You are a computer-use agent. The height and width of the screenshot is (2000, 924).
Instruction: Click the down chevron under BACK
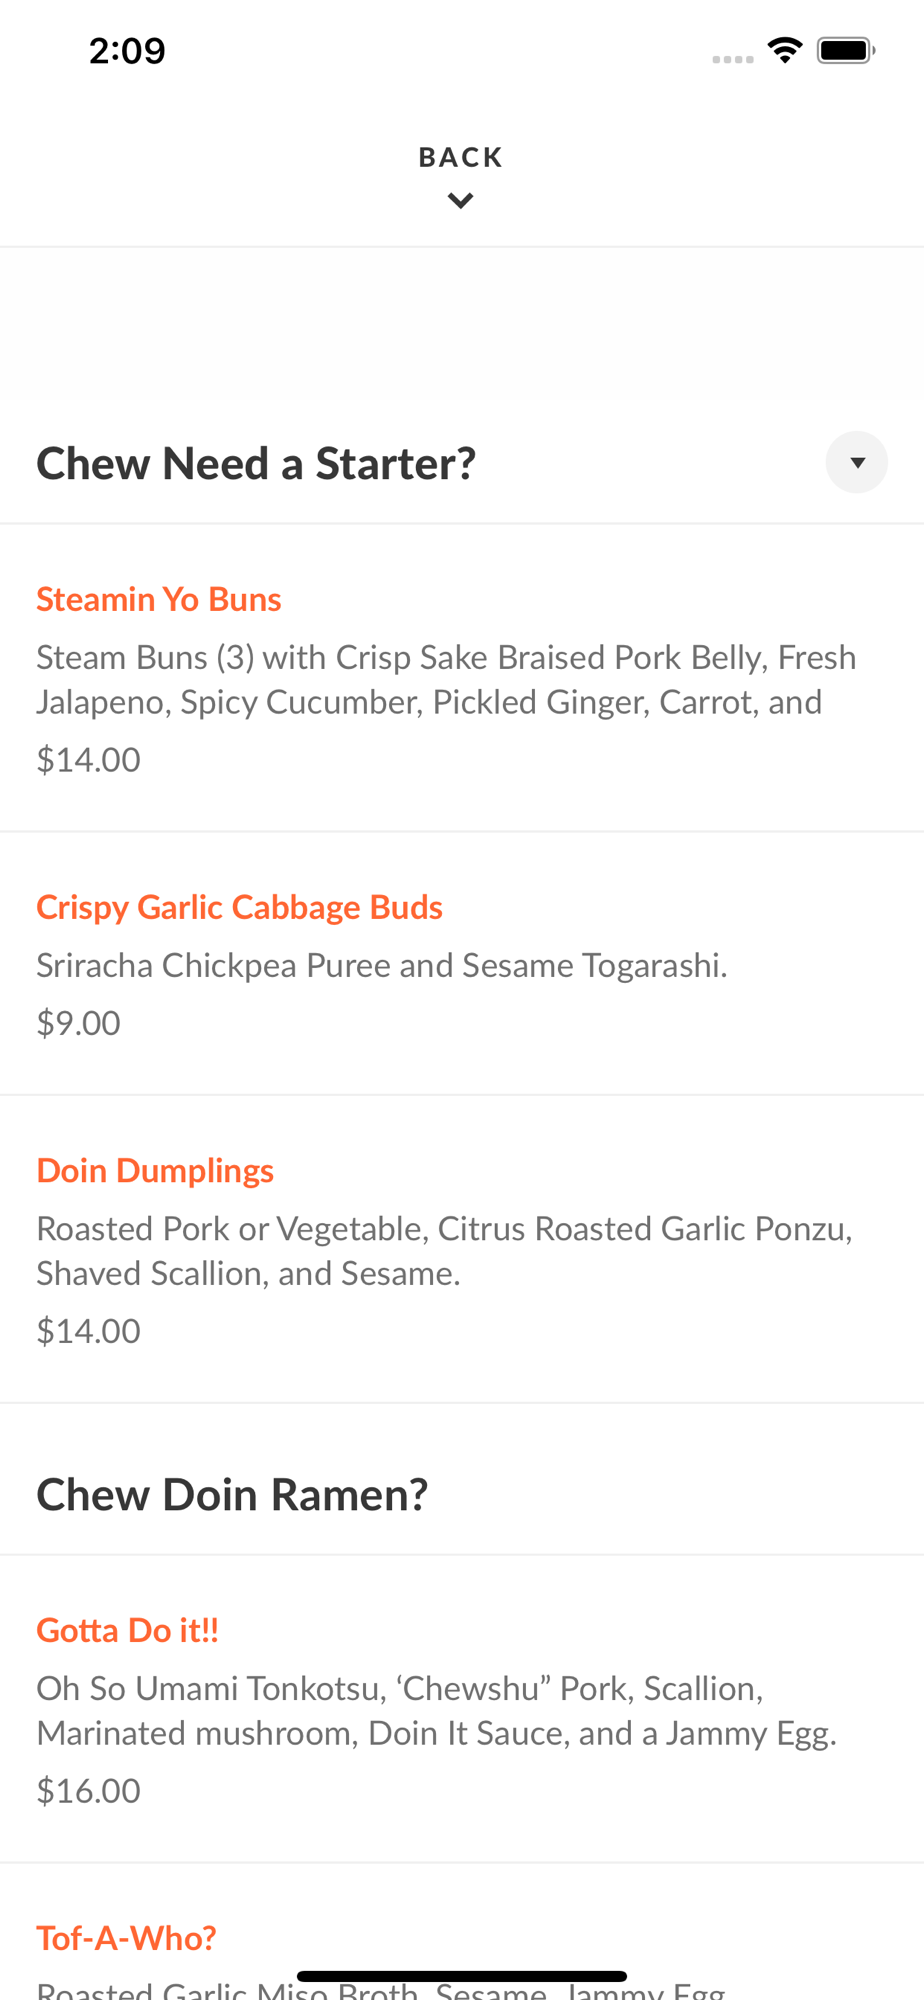tap(461, 201)
